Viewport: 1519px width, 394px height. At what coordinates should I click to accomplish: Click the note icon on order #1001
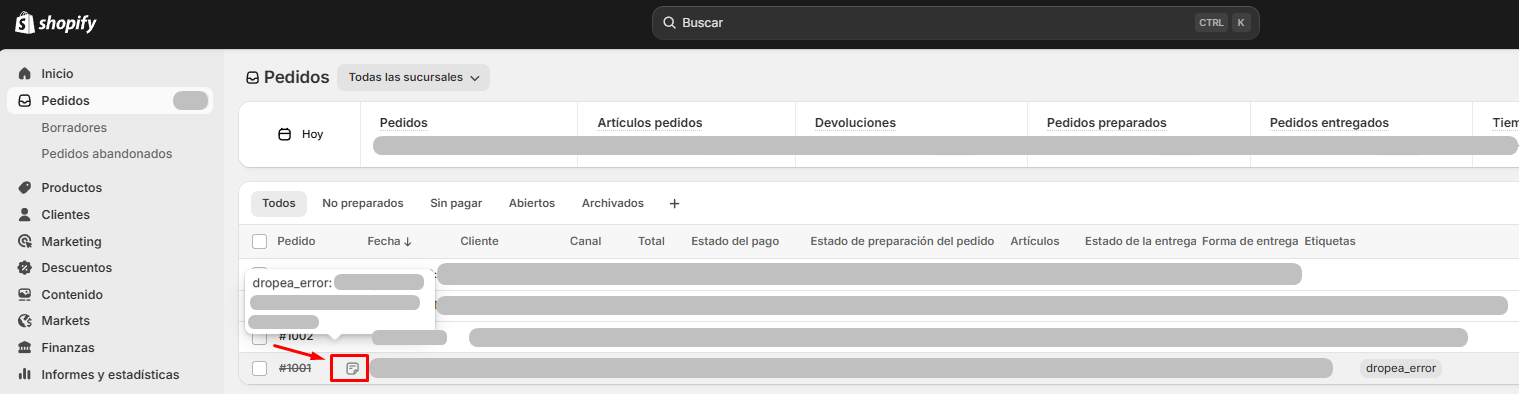tap(352, 369)
